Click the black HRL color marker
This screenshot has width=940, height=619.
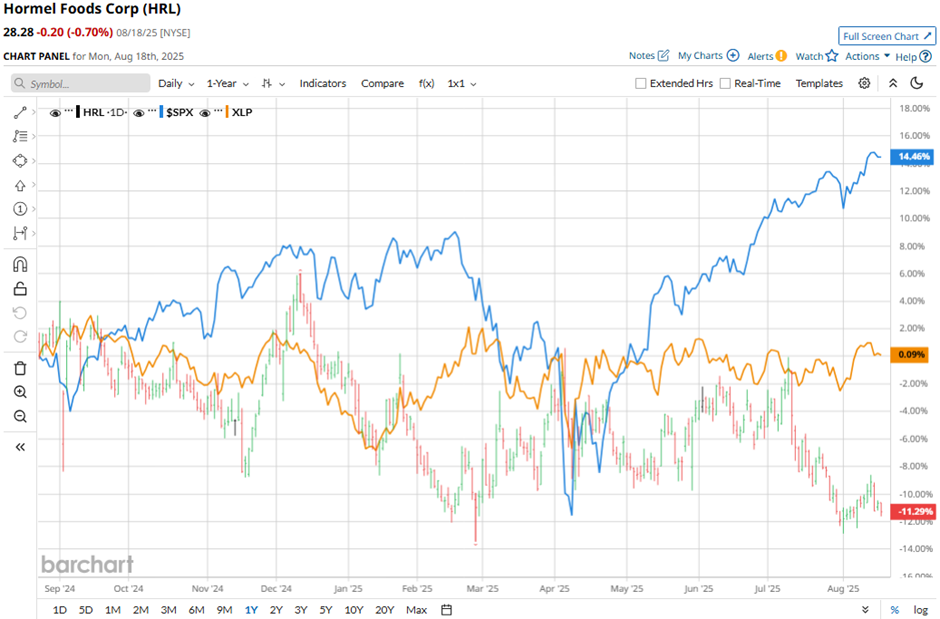pos(78,112)
